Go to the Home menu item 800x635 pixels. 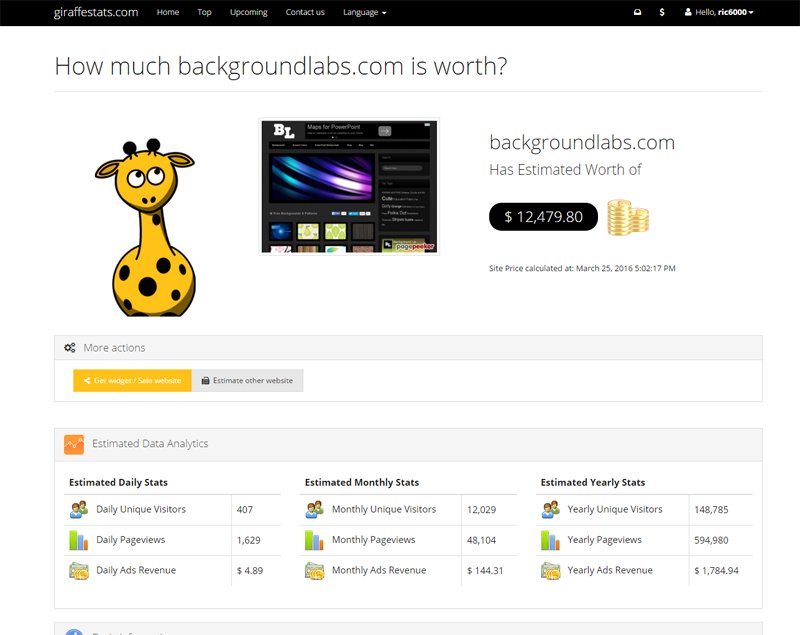(x=167, y=12)
